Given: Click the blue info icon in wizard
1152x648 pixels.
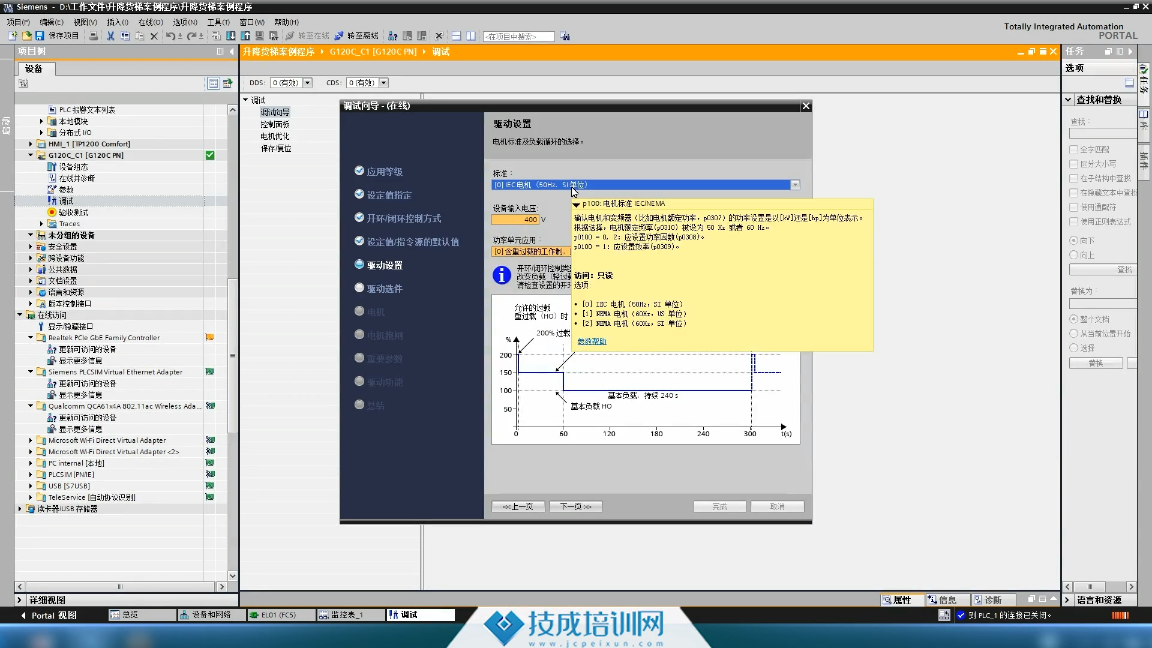Looking at the screenshot, I should pos(502,275).
